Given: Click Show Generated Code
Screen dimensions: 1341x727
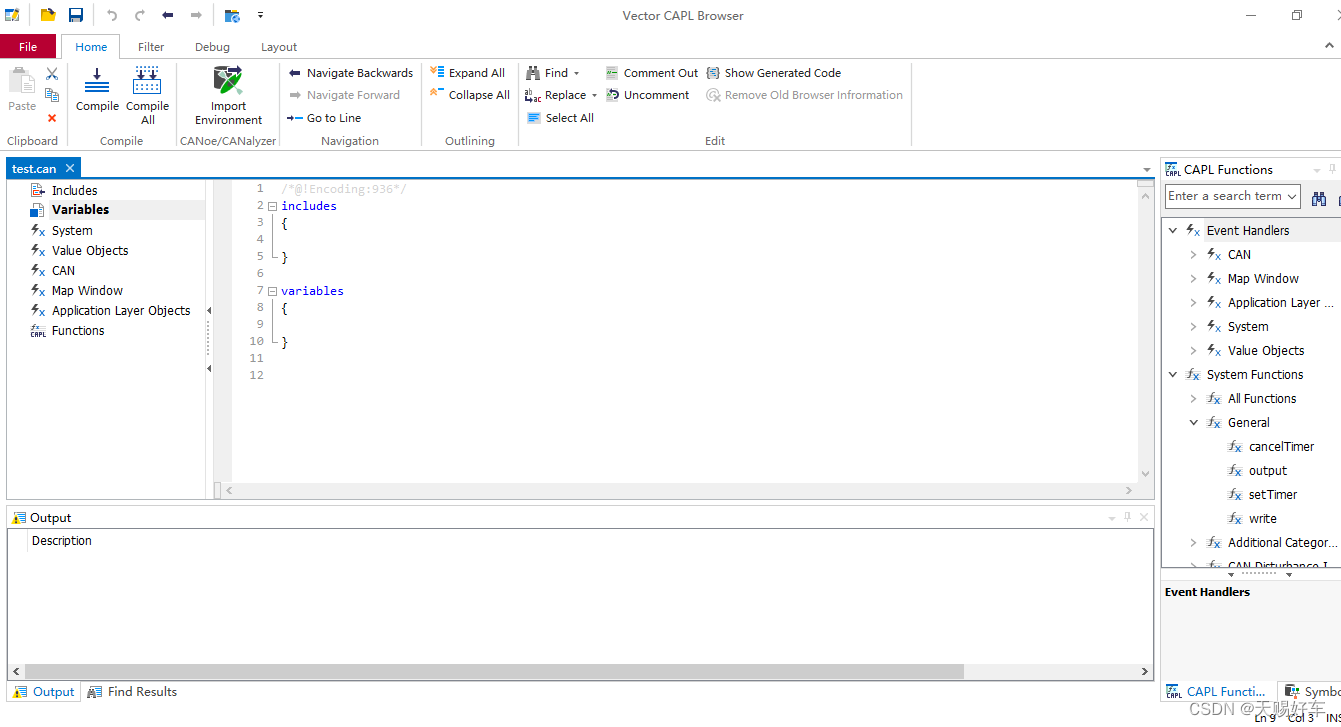Looking at the screenshot, I should 774,73.
